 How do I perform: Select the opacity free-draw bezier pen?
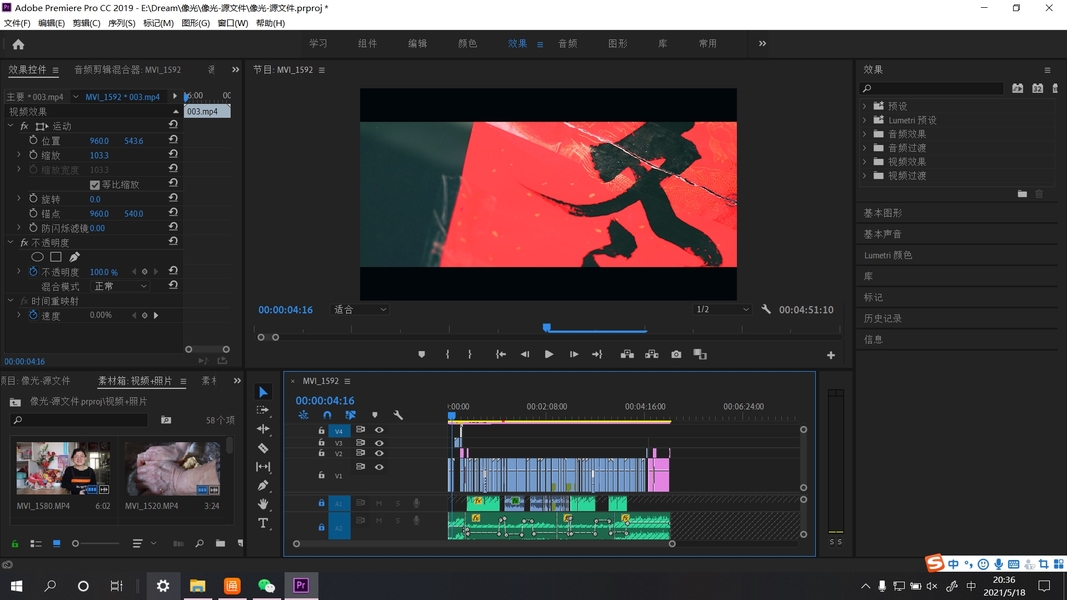click(74, 257)
